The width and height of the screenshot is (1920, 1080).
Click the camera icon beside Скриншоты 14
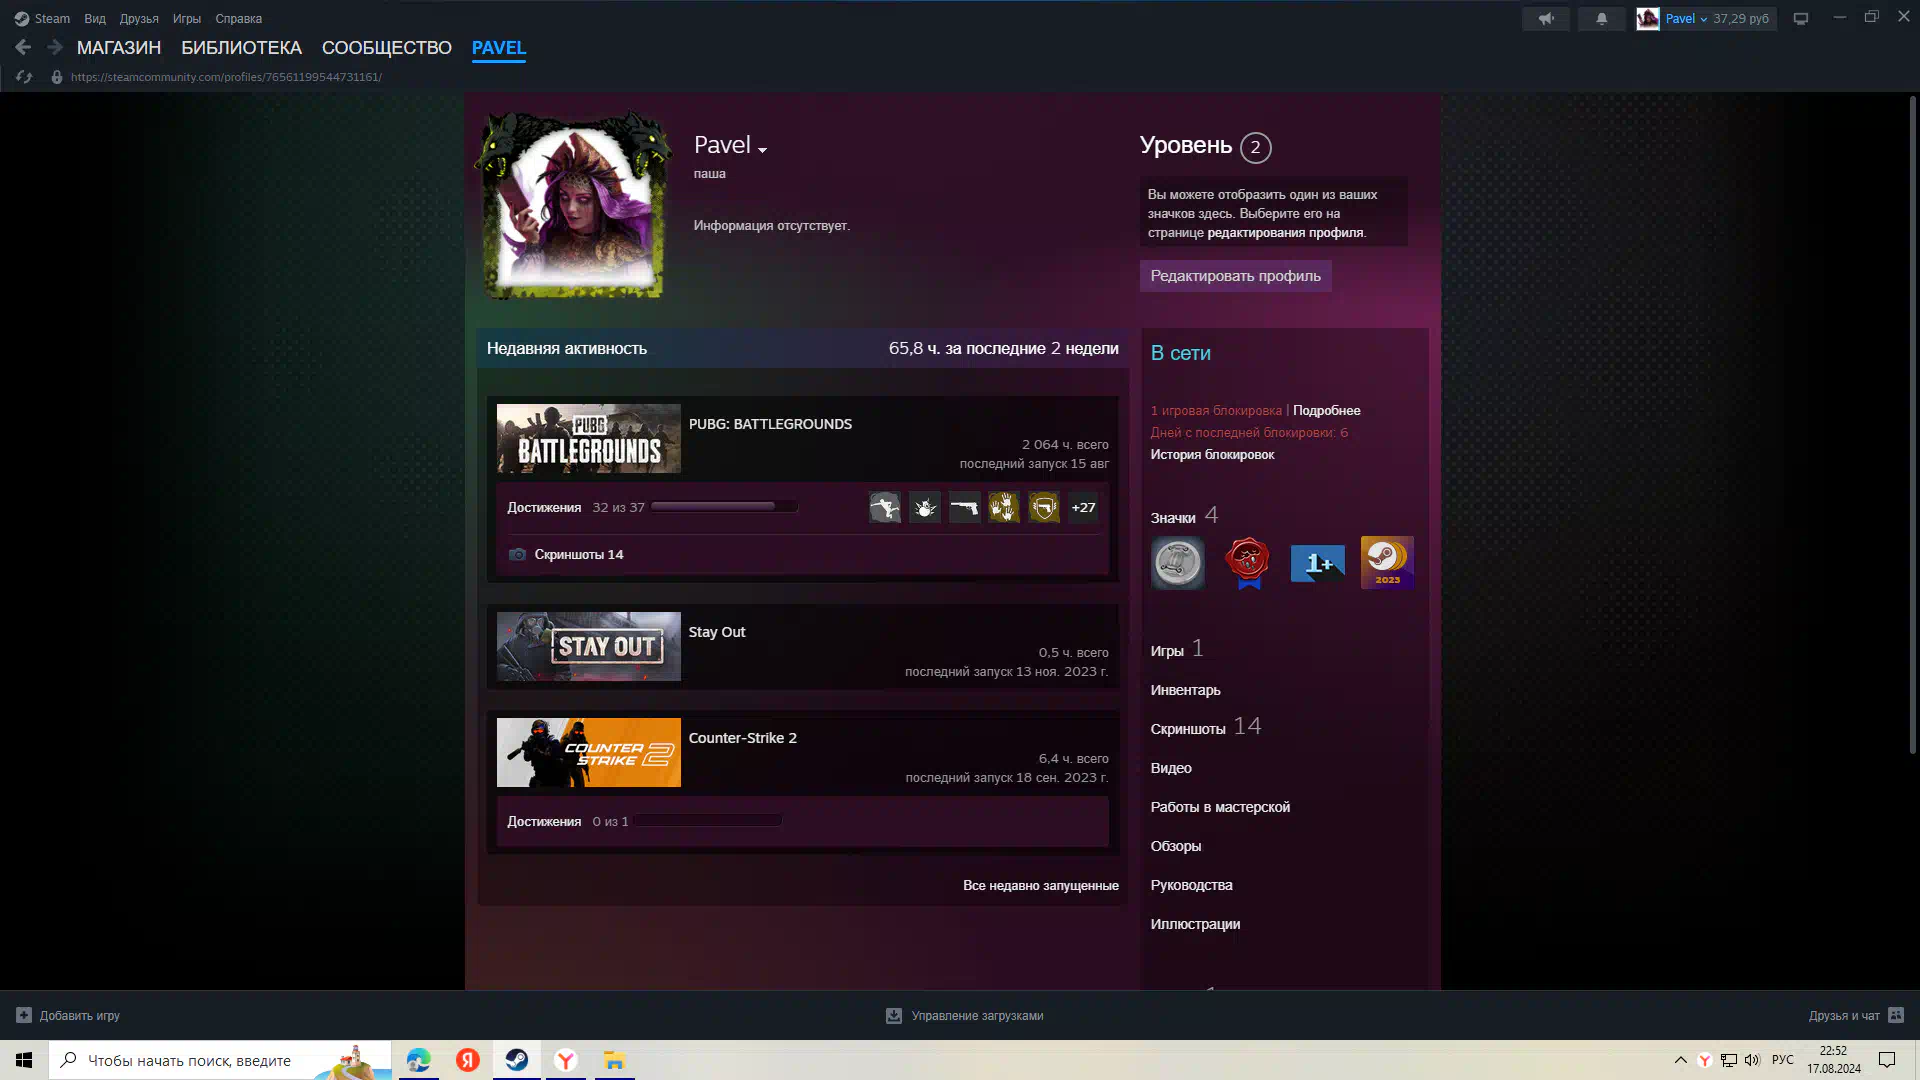click(517, 554)
